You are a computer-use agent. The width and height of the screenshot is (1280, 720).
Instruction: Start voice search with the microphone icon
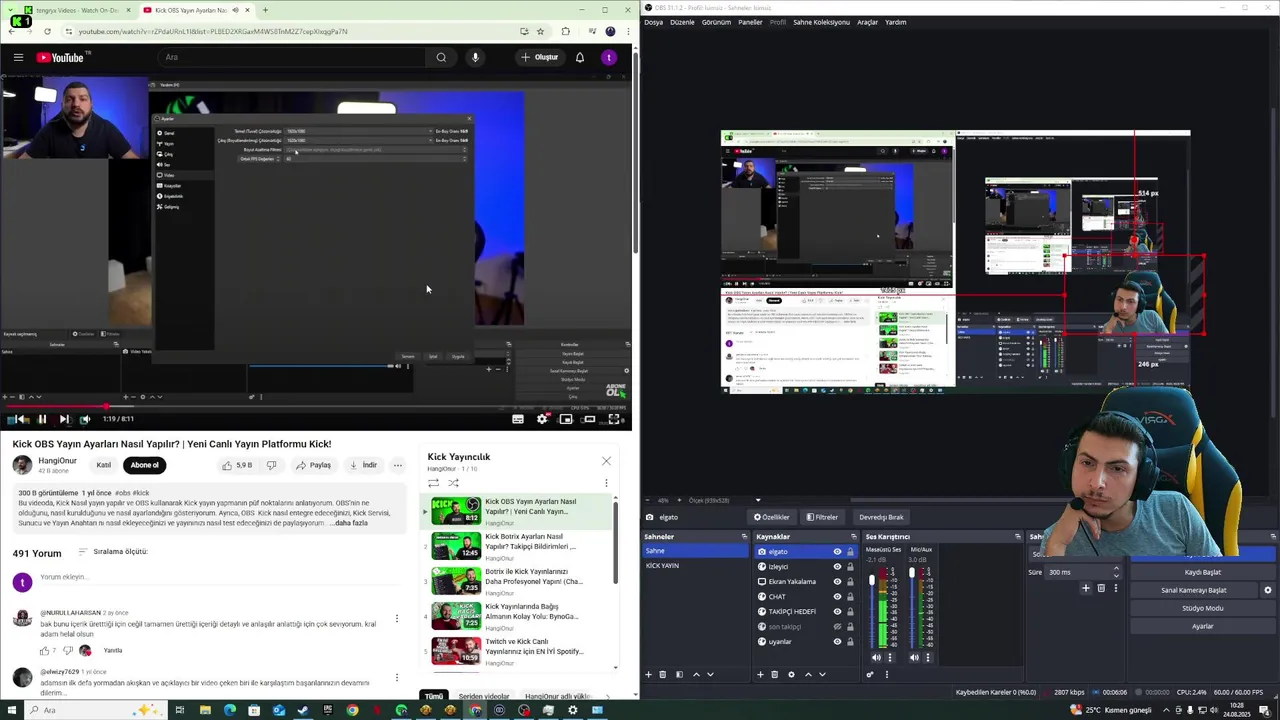pos(475,57)
